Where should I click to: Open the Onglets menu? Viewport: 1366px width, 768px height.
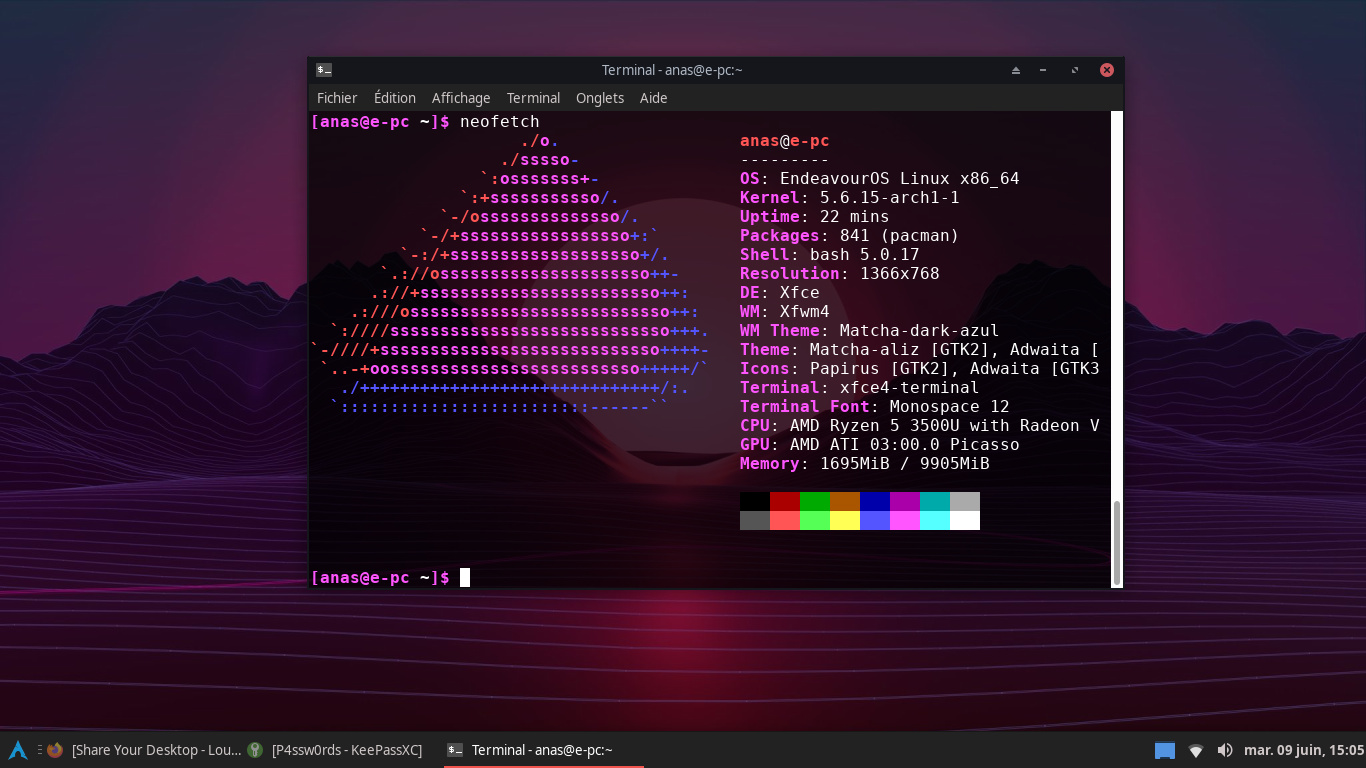(600, 98)
